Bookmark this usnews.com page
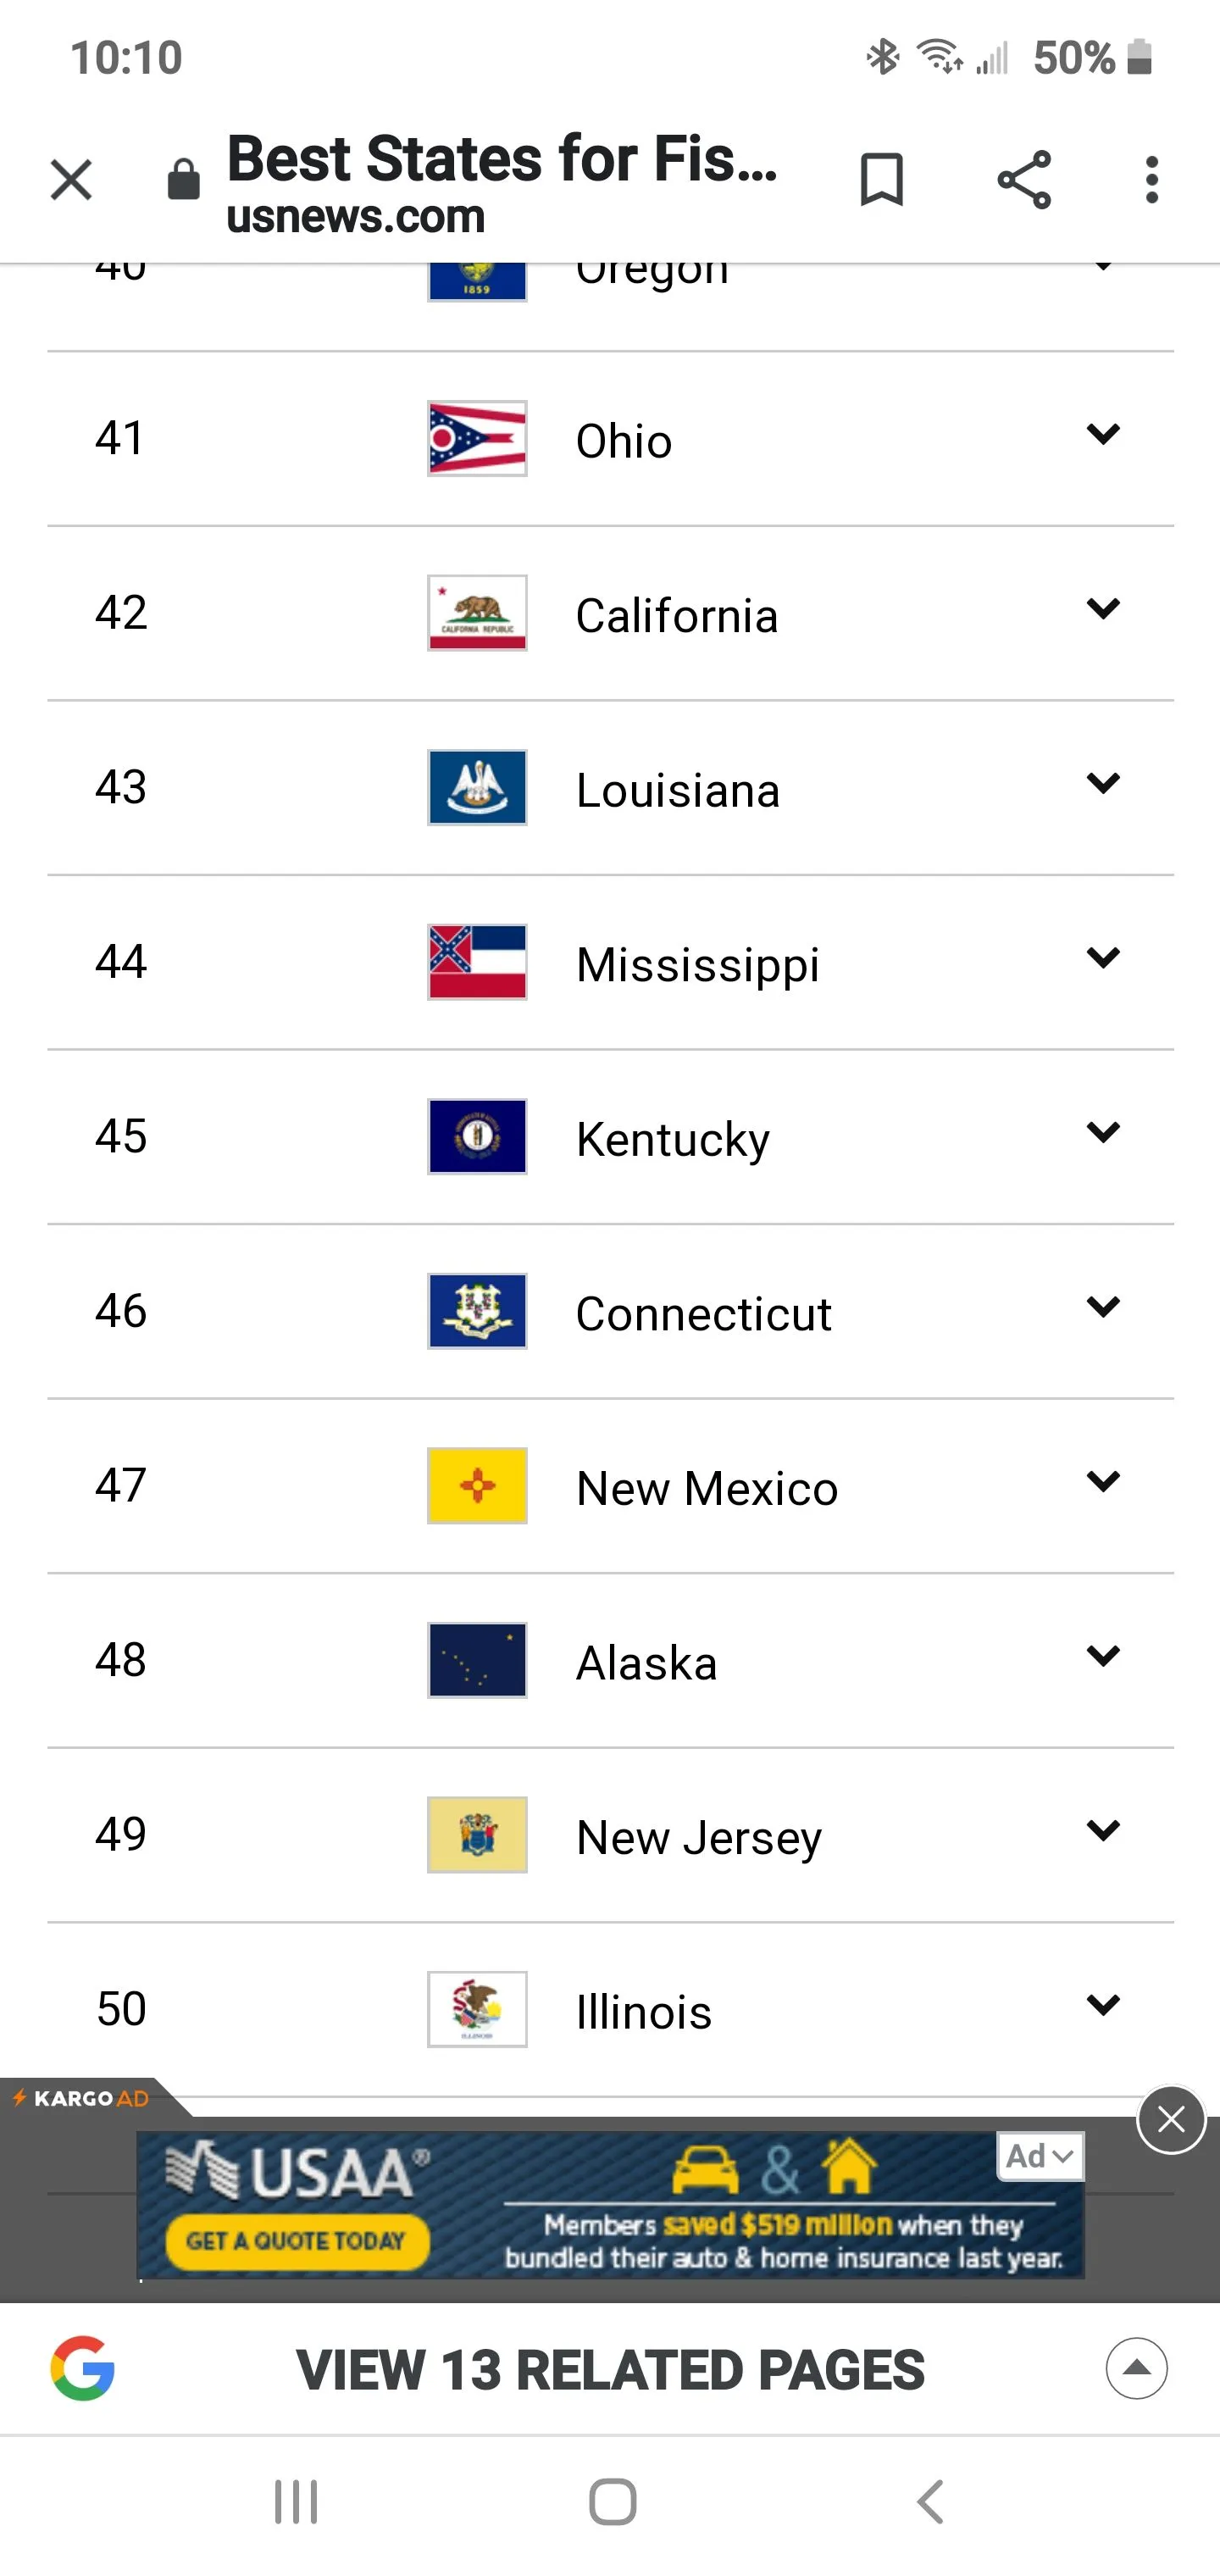 [x=881, y=181]
